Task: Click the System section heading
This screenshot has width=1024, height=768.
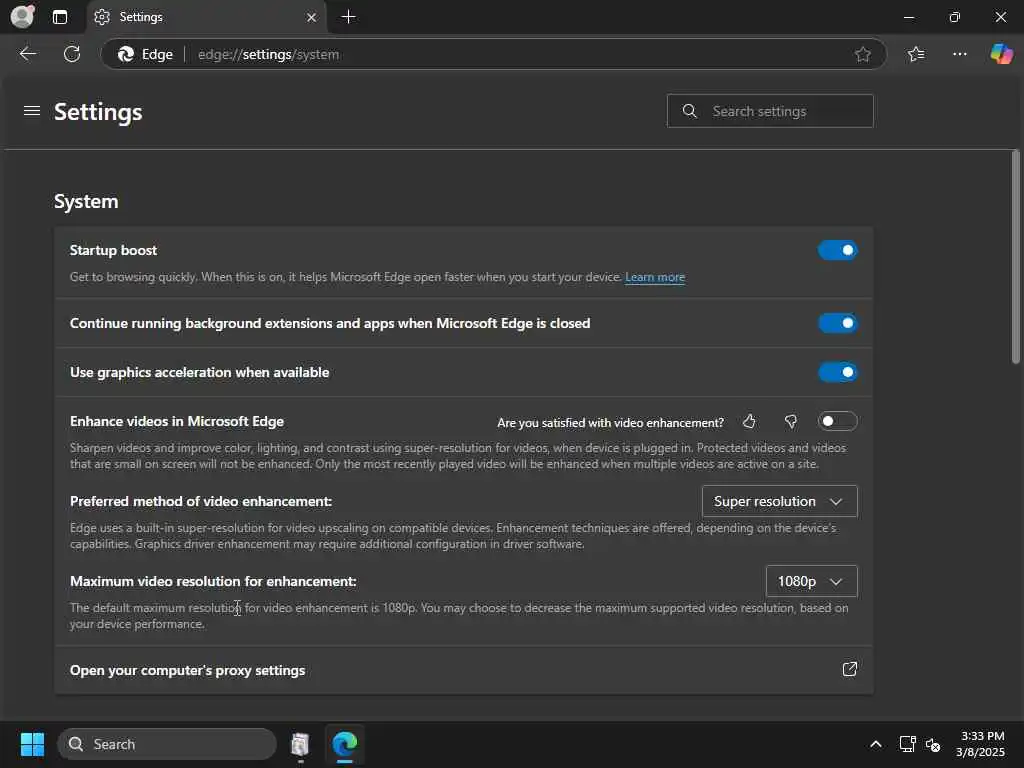Action: (x=86, y=201)
